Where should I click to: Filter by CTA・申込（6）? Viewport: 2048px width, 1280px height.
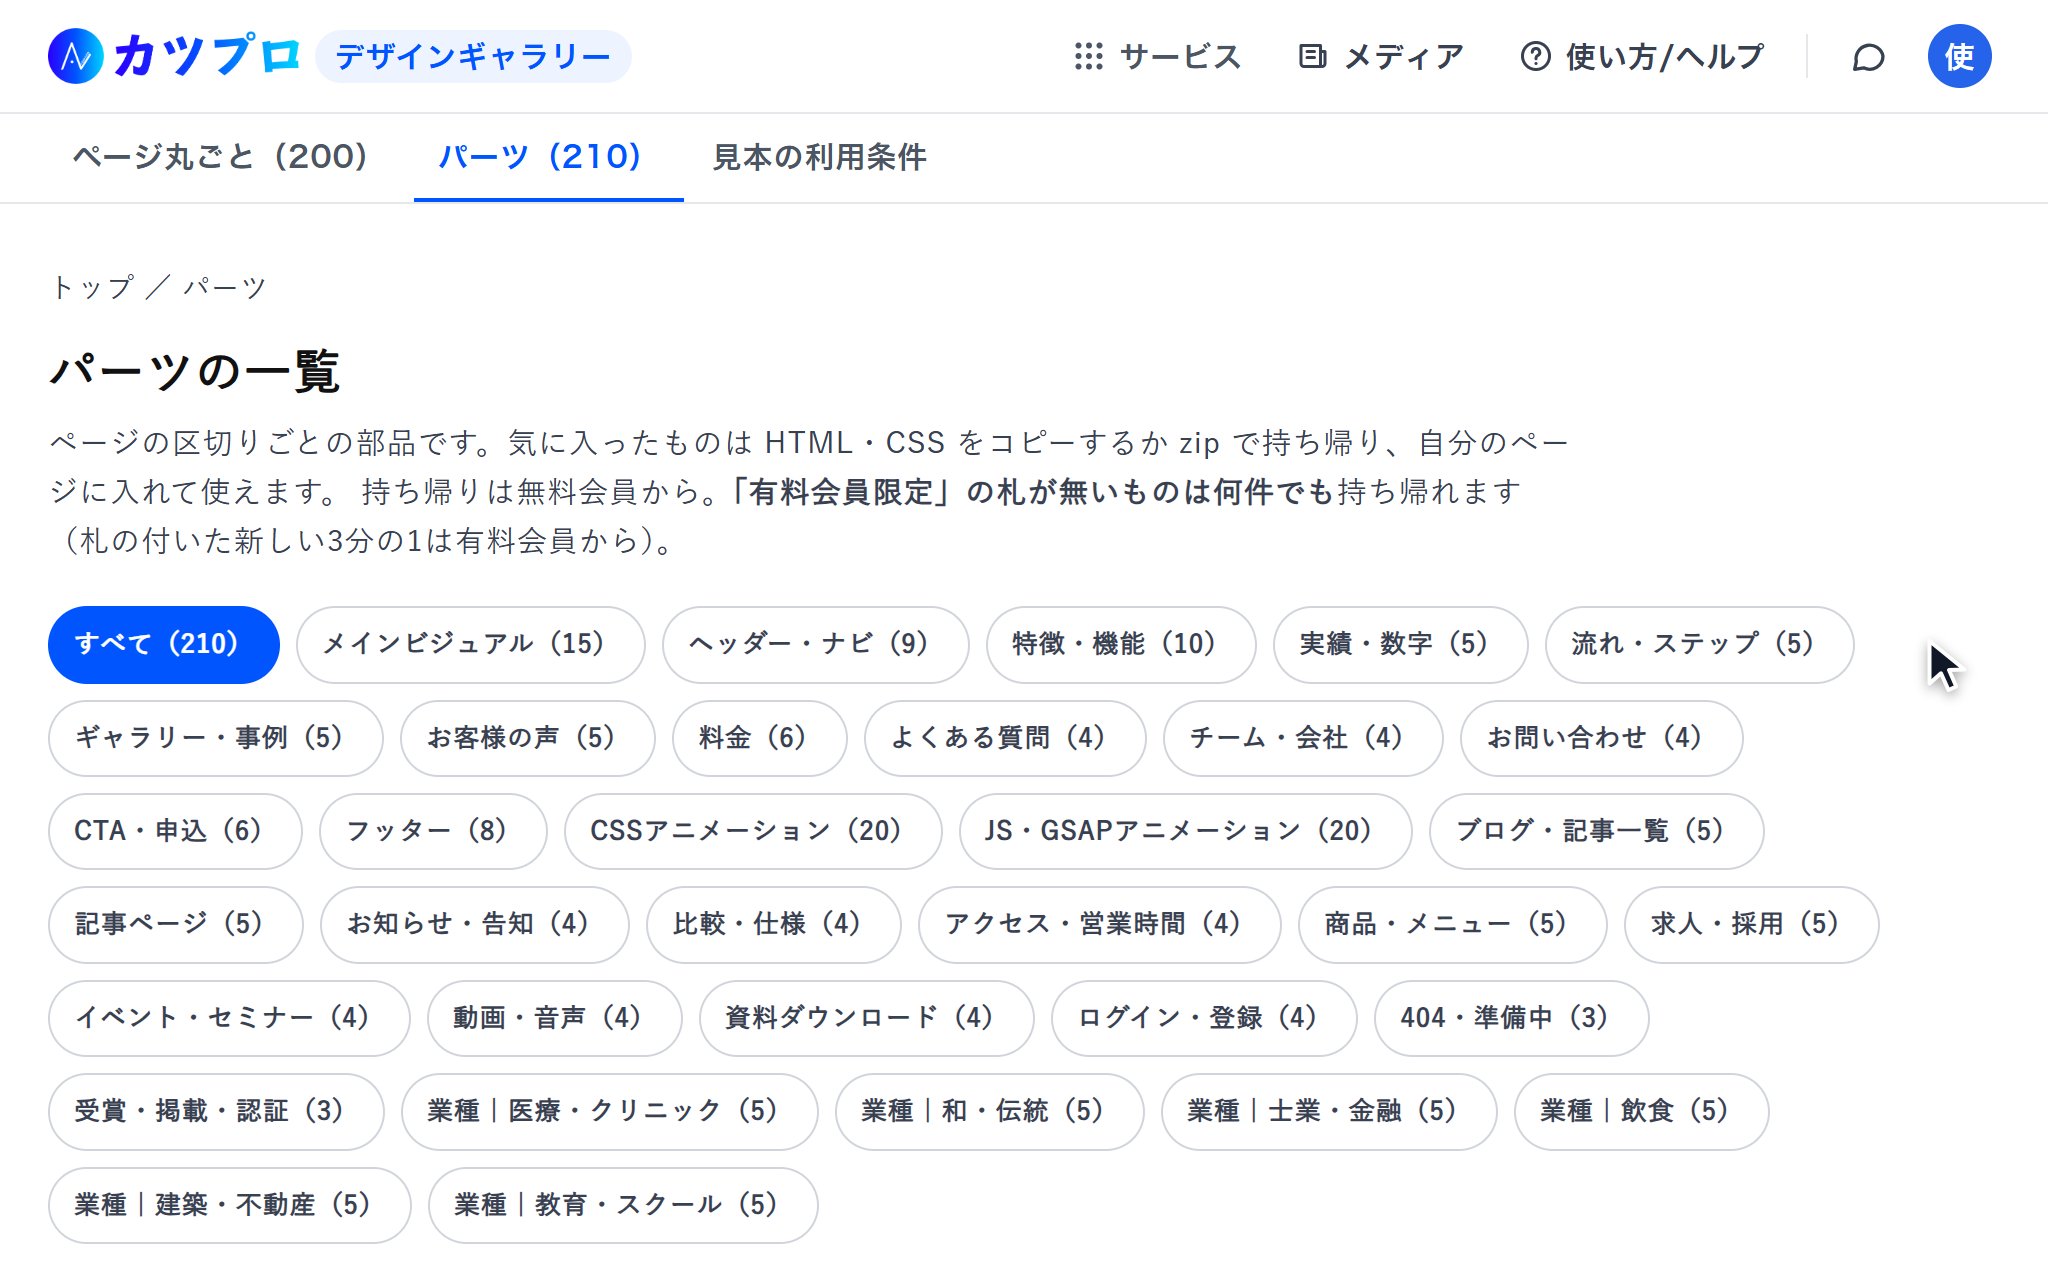(x=174, y=831)
